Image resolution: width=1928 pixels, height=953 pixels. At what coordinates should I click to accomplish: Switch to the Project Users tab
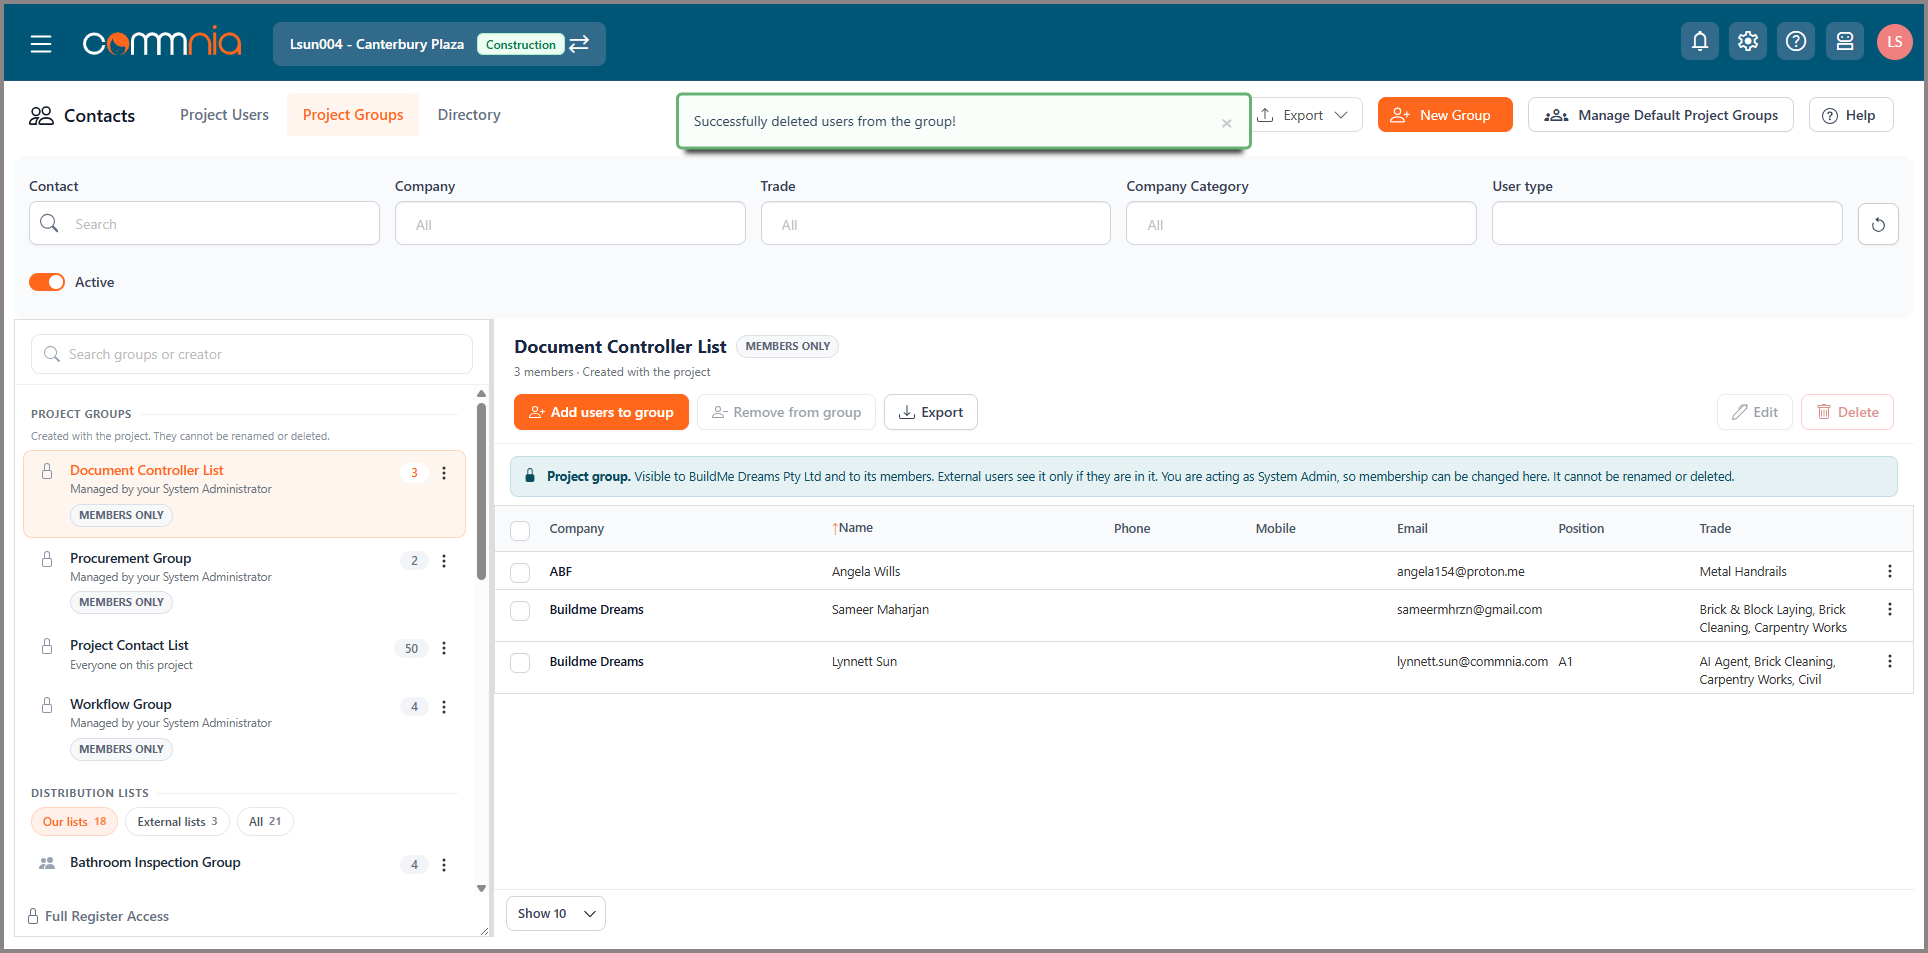(x=224, y=115)
